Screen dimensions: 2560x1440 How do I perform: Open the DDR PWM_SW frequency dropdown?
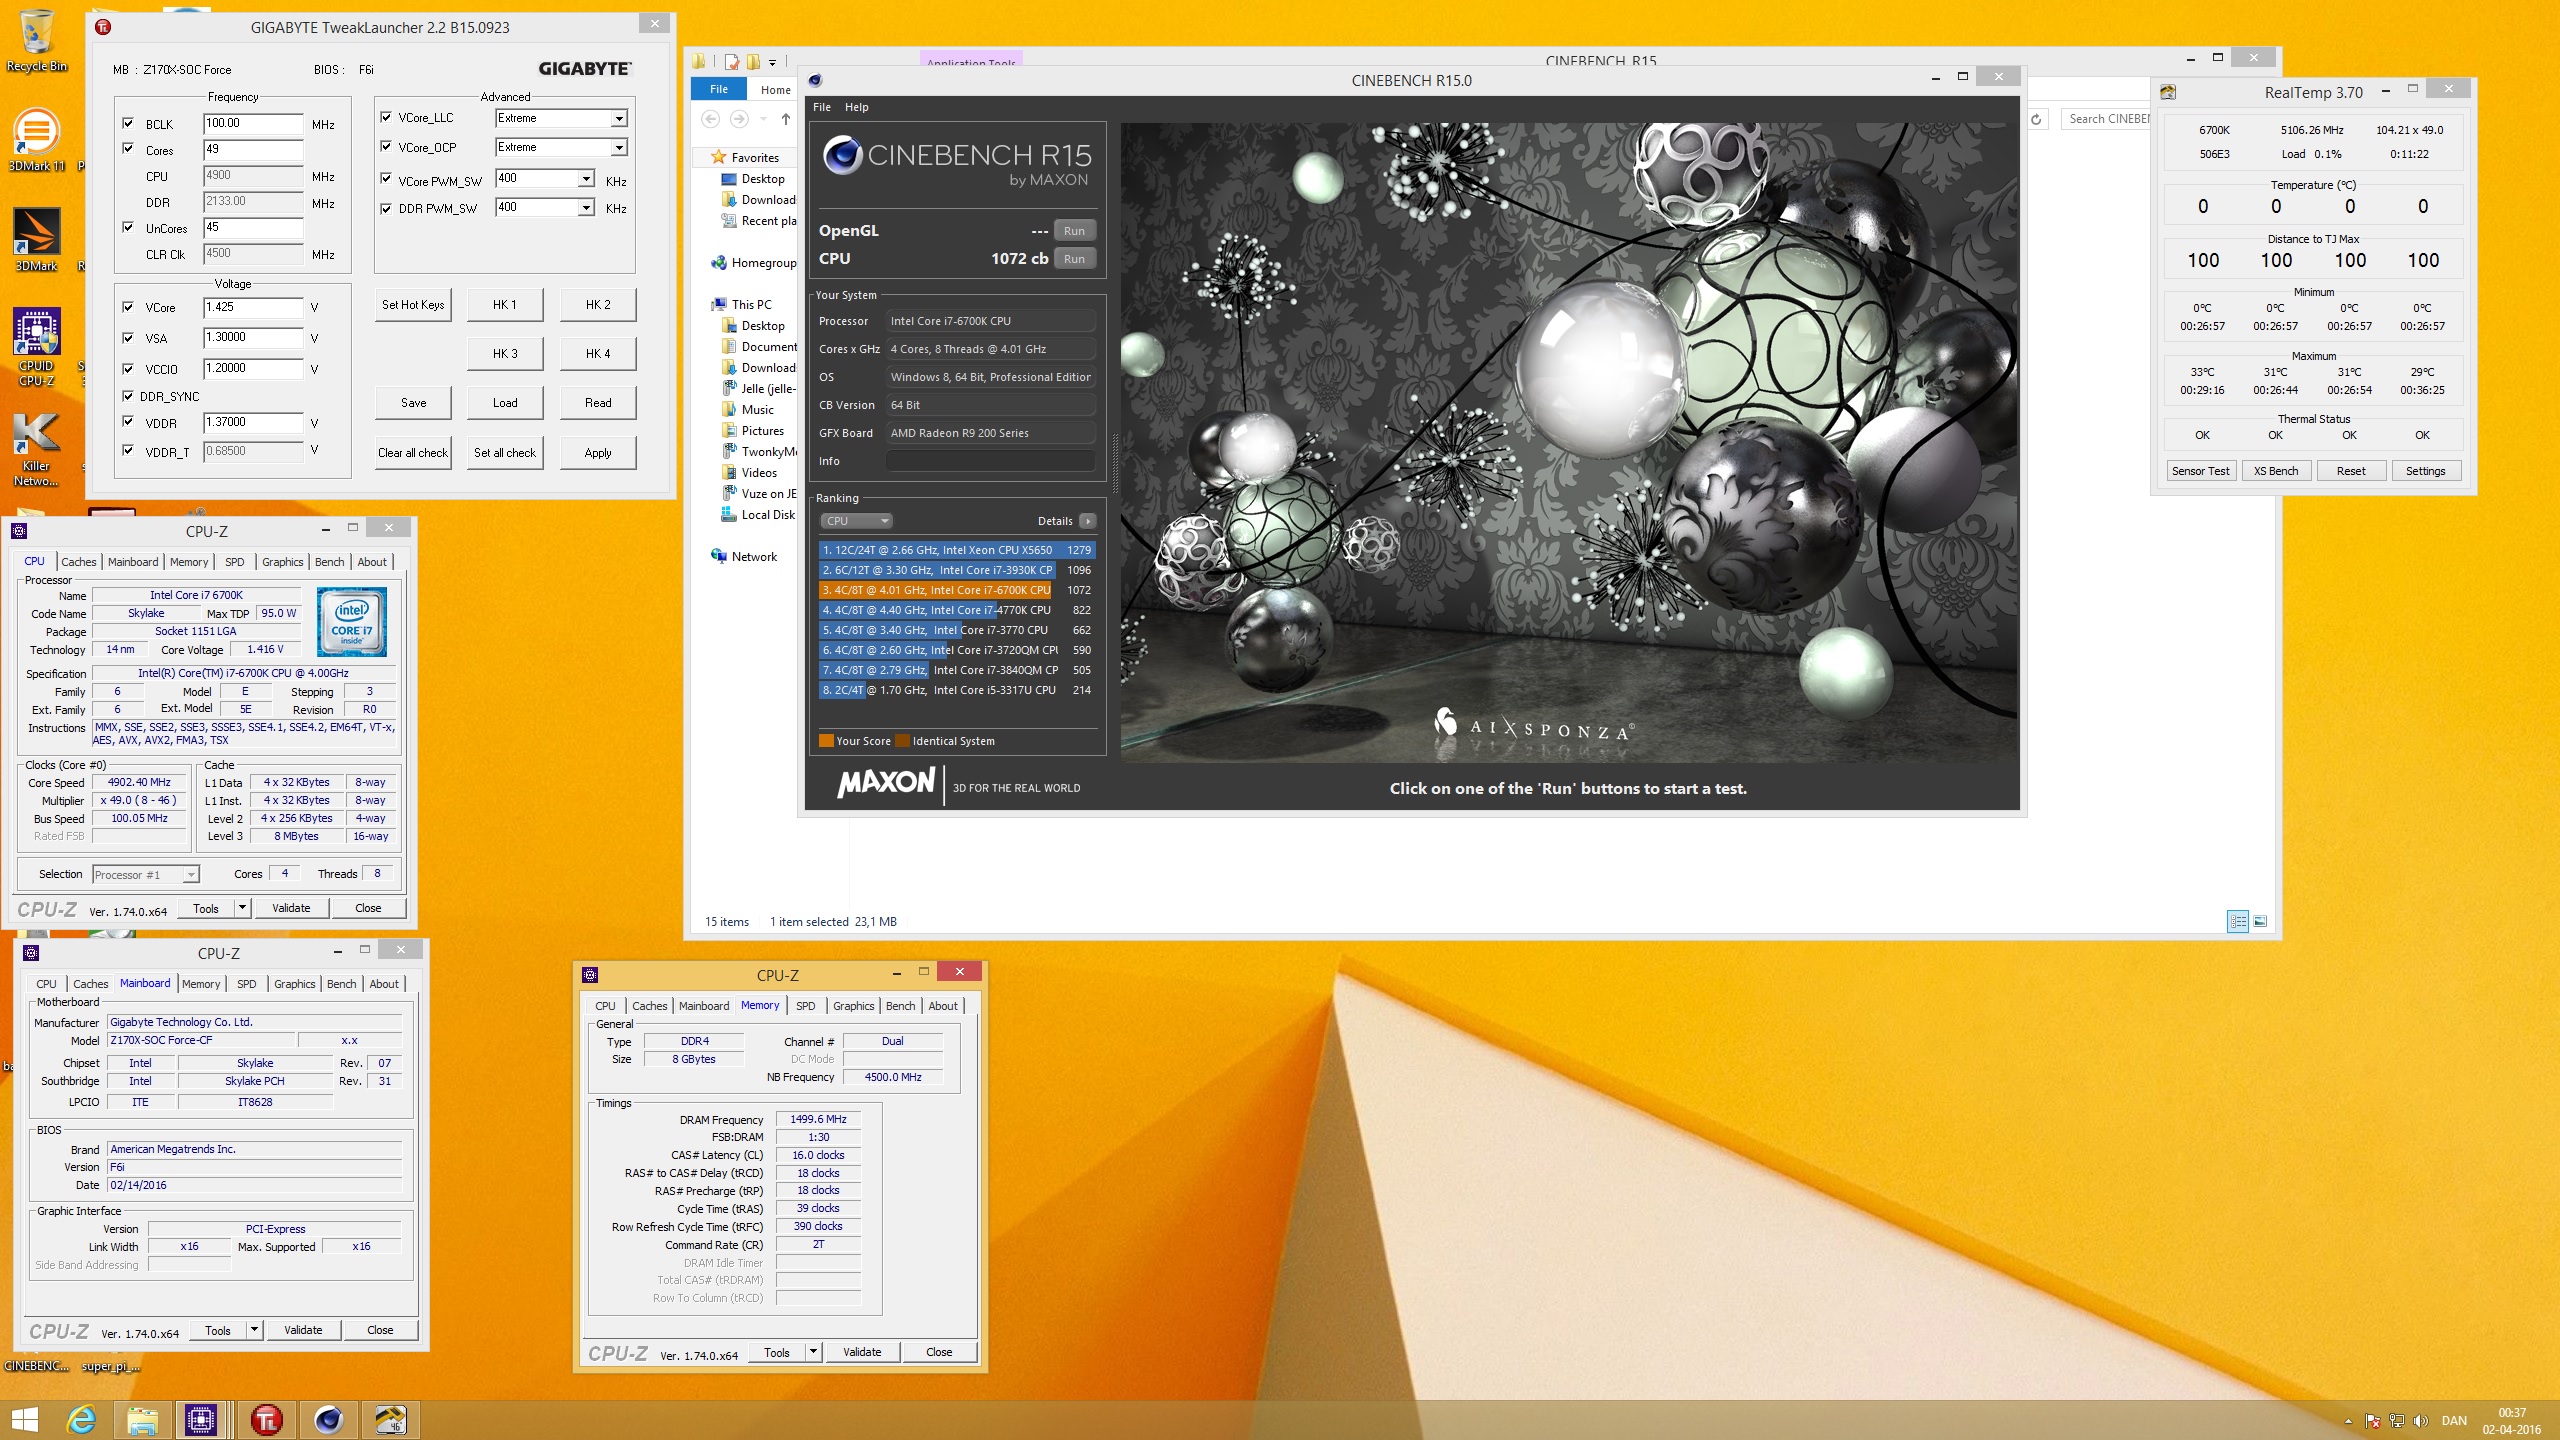click(586, 207)
